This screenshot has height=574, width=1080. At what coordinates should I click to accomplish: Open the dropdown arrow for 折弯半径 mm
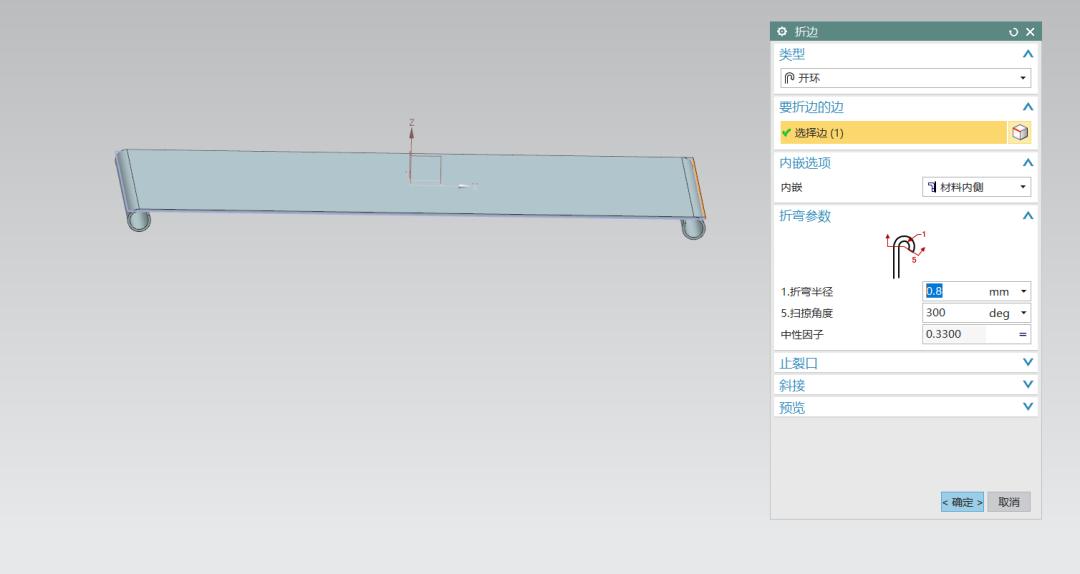coord(1024,291)
